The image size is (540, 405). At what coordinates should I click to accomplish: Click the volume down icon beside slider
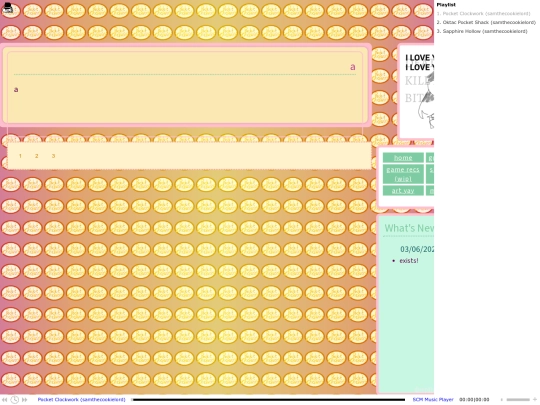[x=502, y=399]
